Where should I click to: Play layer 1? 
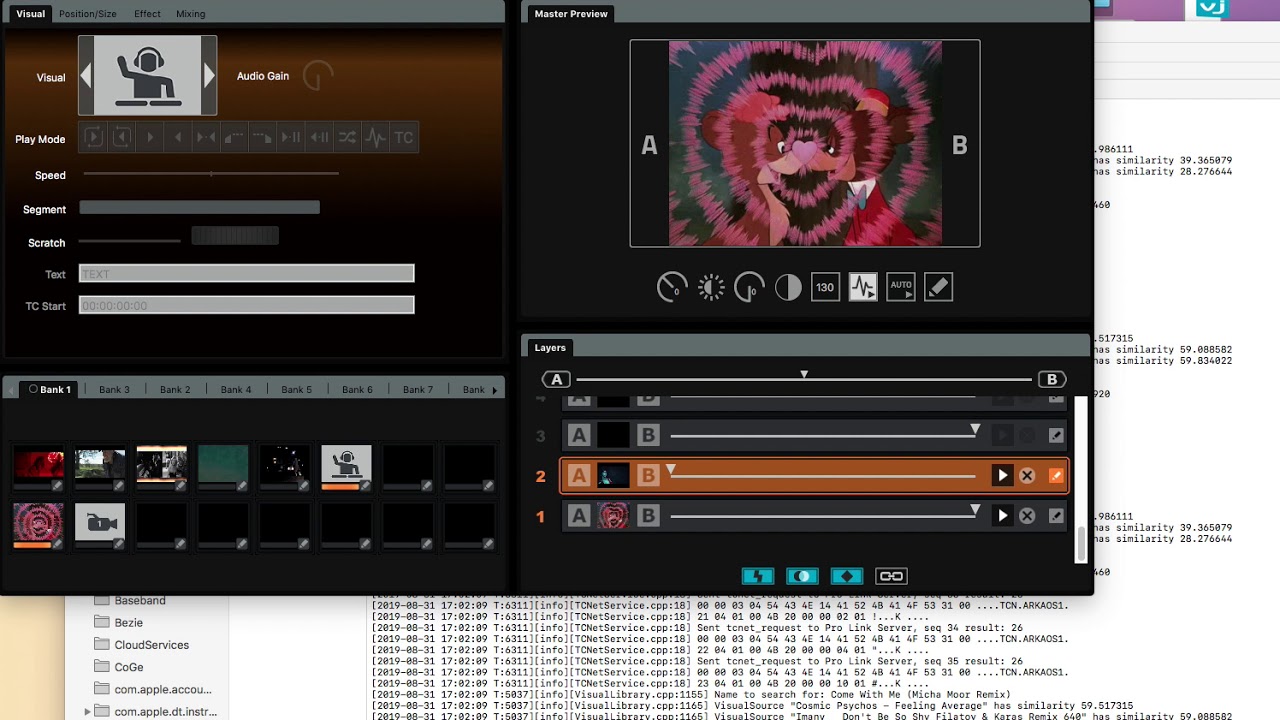(1002, 516)
